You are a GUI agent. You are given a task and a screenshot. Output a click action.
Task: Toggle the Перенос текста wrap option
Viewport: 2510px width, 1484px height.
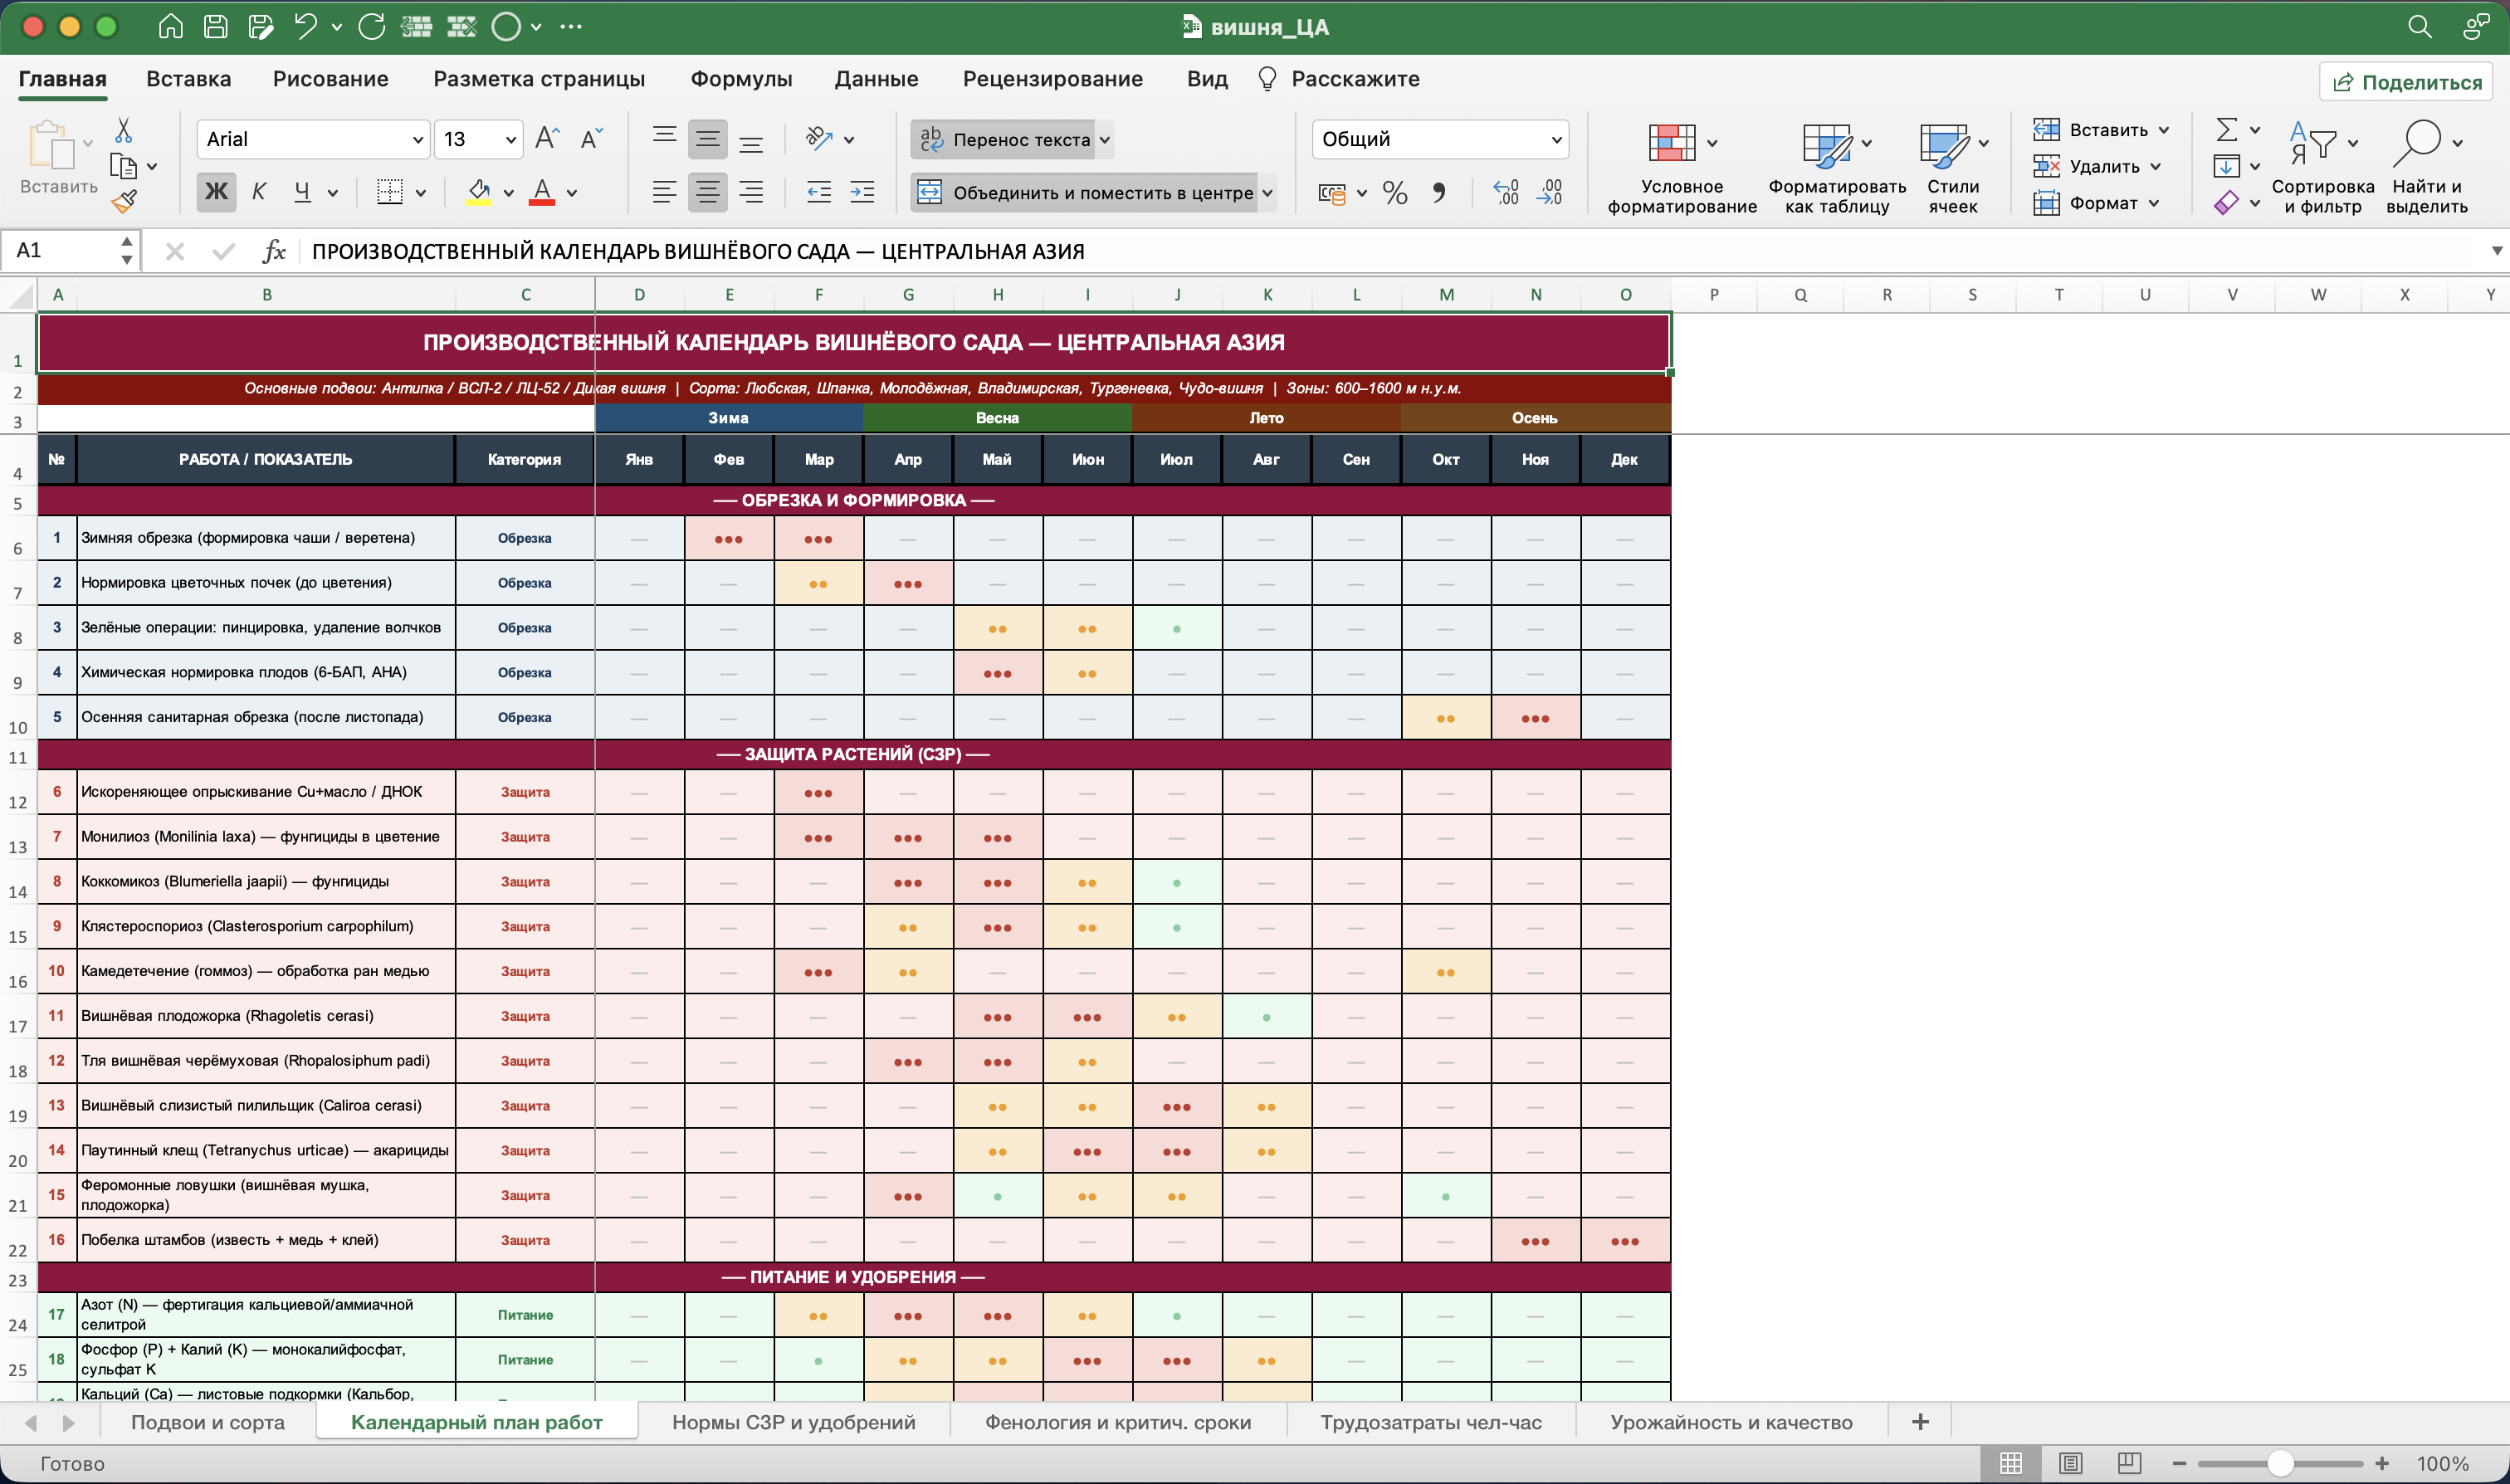(x=1011, y=140)
